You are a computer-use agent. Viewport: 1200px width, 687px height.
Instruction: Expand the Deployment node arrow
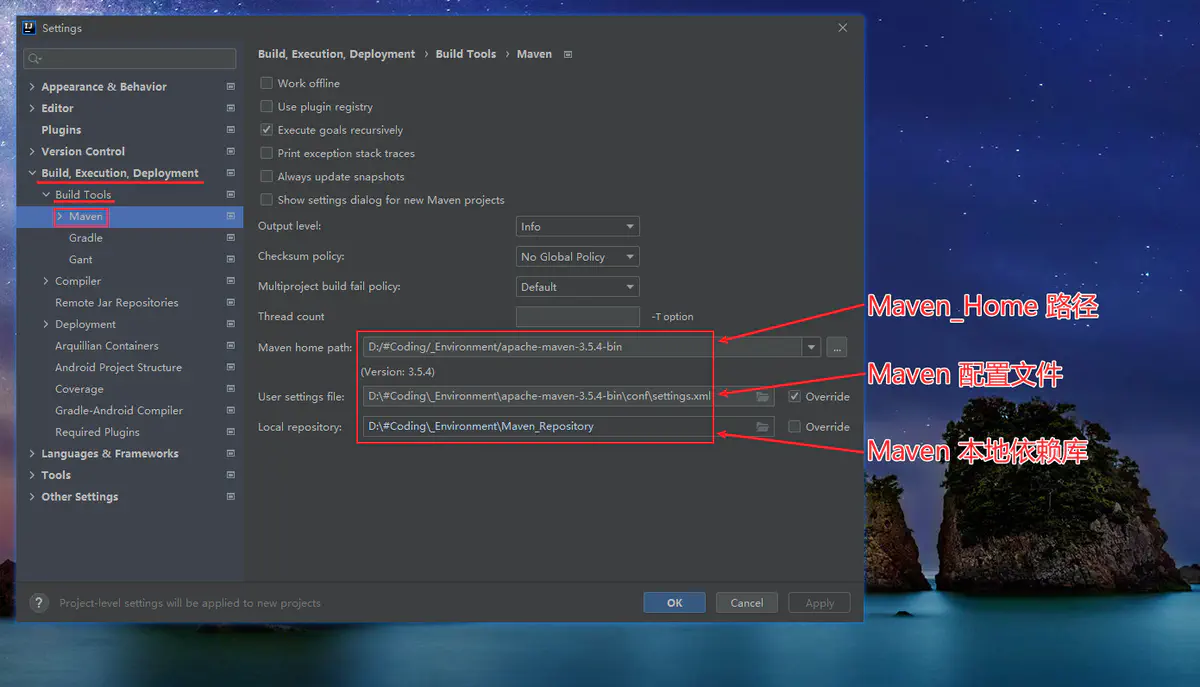coord(46,324)
